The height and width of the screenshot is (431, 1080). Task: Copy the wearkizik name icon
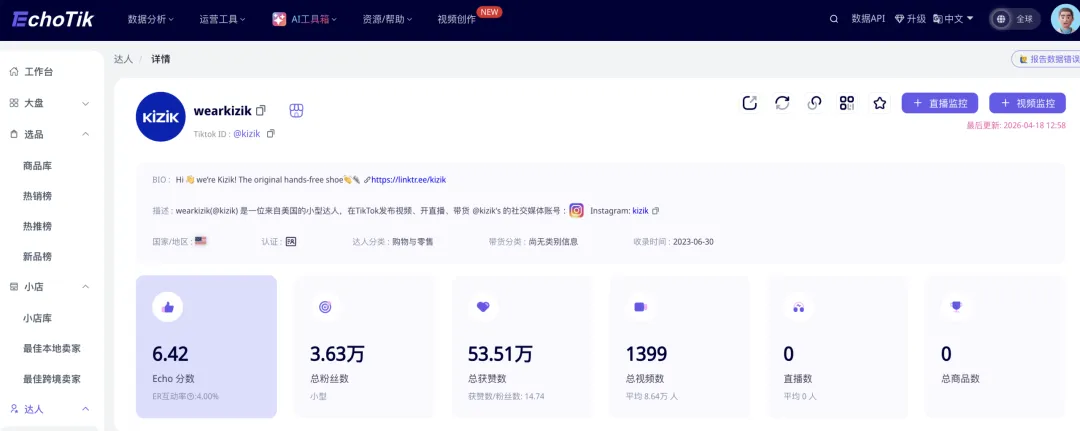pyautogui.click(x=260, y=110)
